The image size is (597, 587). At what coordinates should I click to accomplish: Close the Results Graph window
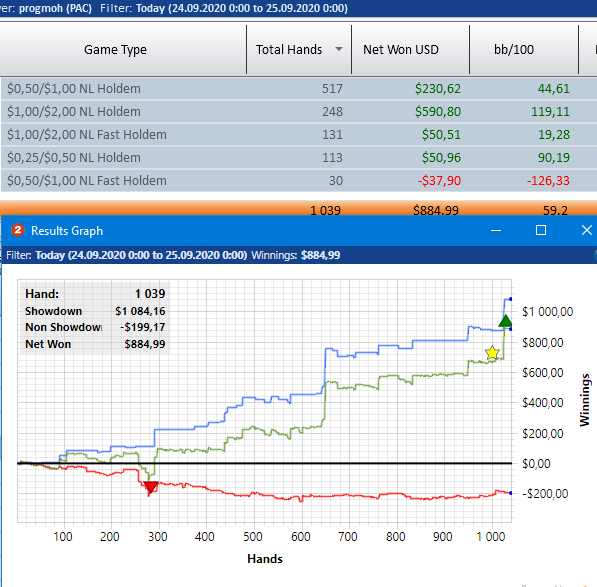pyautogui.click(x=587, y=230)
